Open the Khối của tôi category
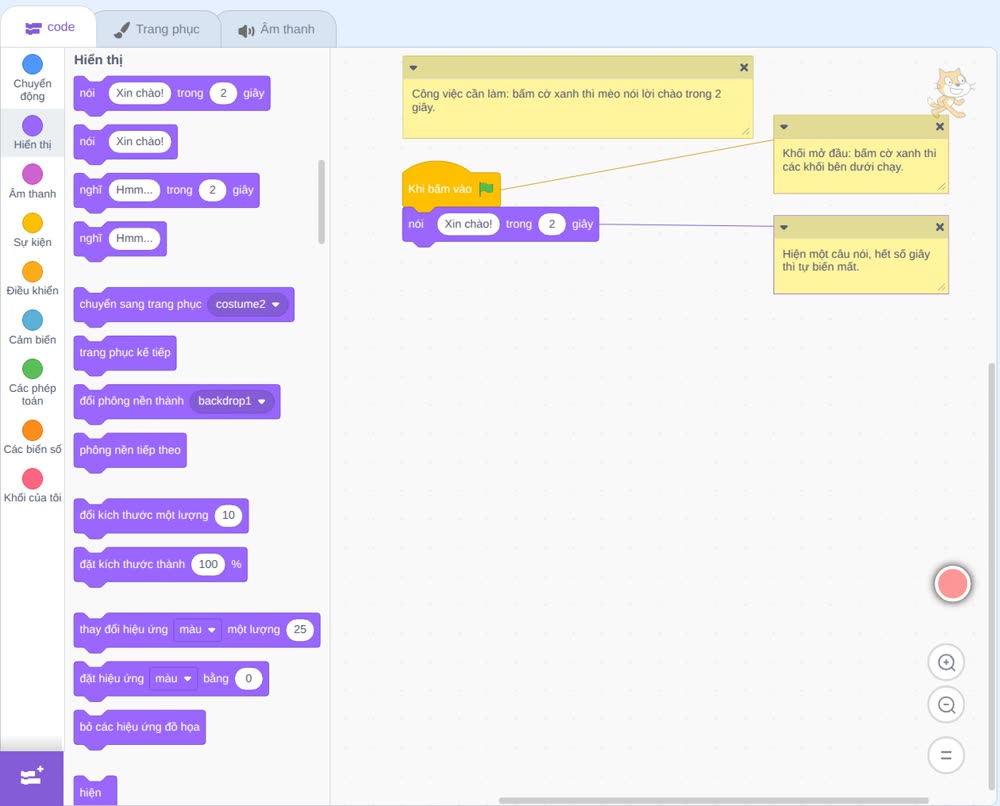The height and width of the screenshot is (806, 1000). coord(32,486)
